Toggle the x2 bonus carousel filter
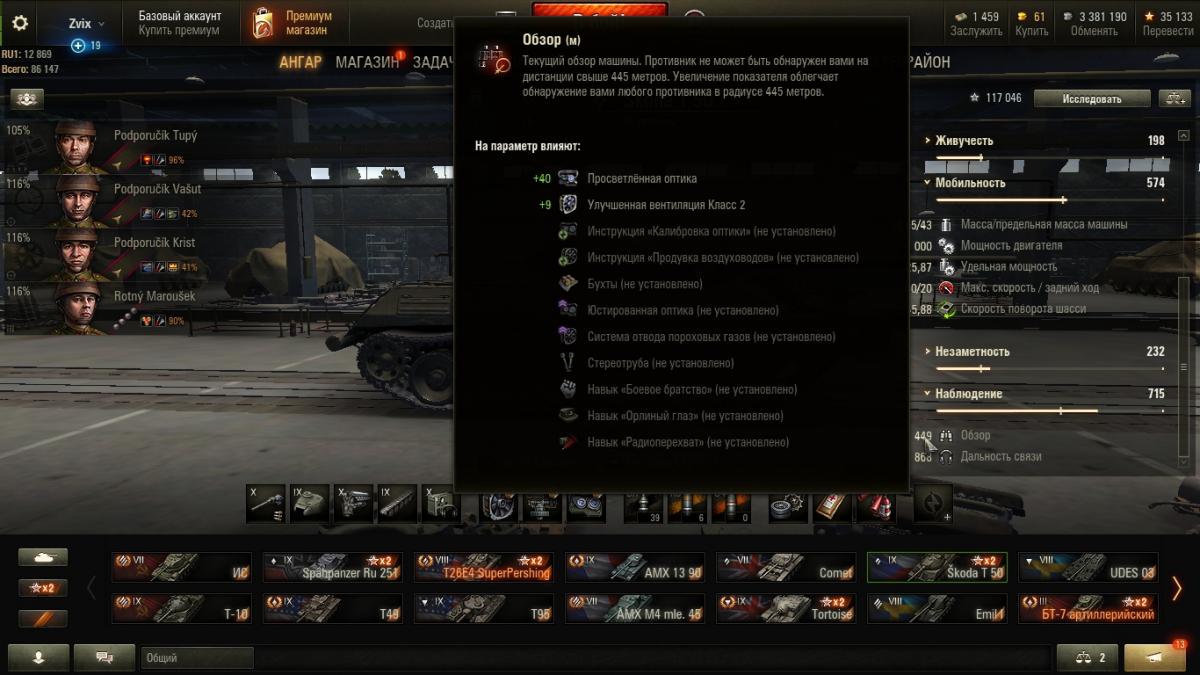 43,588
